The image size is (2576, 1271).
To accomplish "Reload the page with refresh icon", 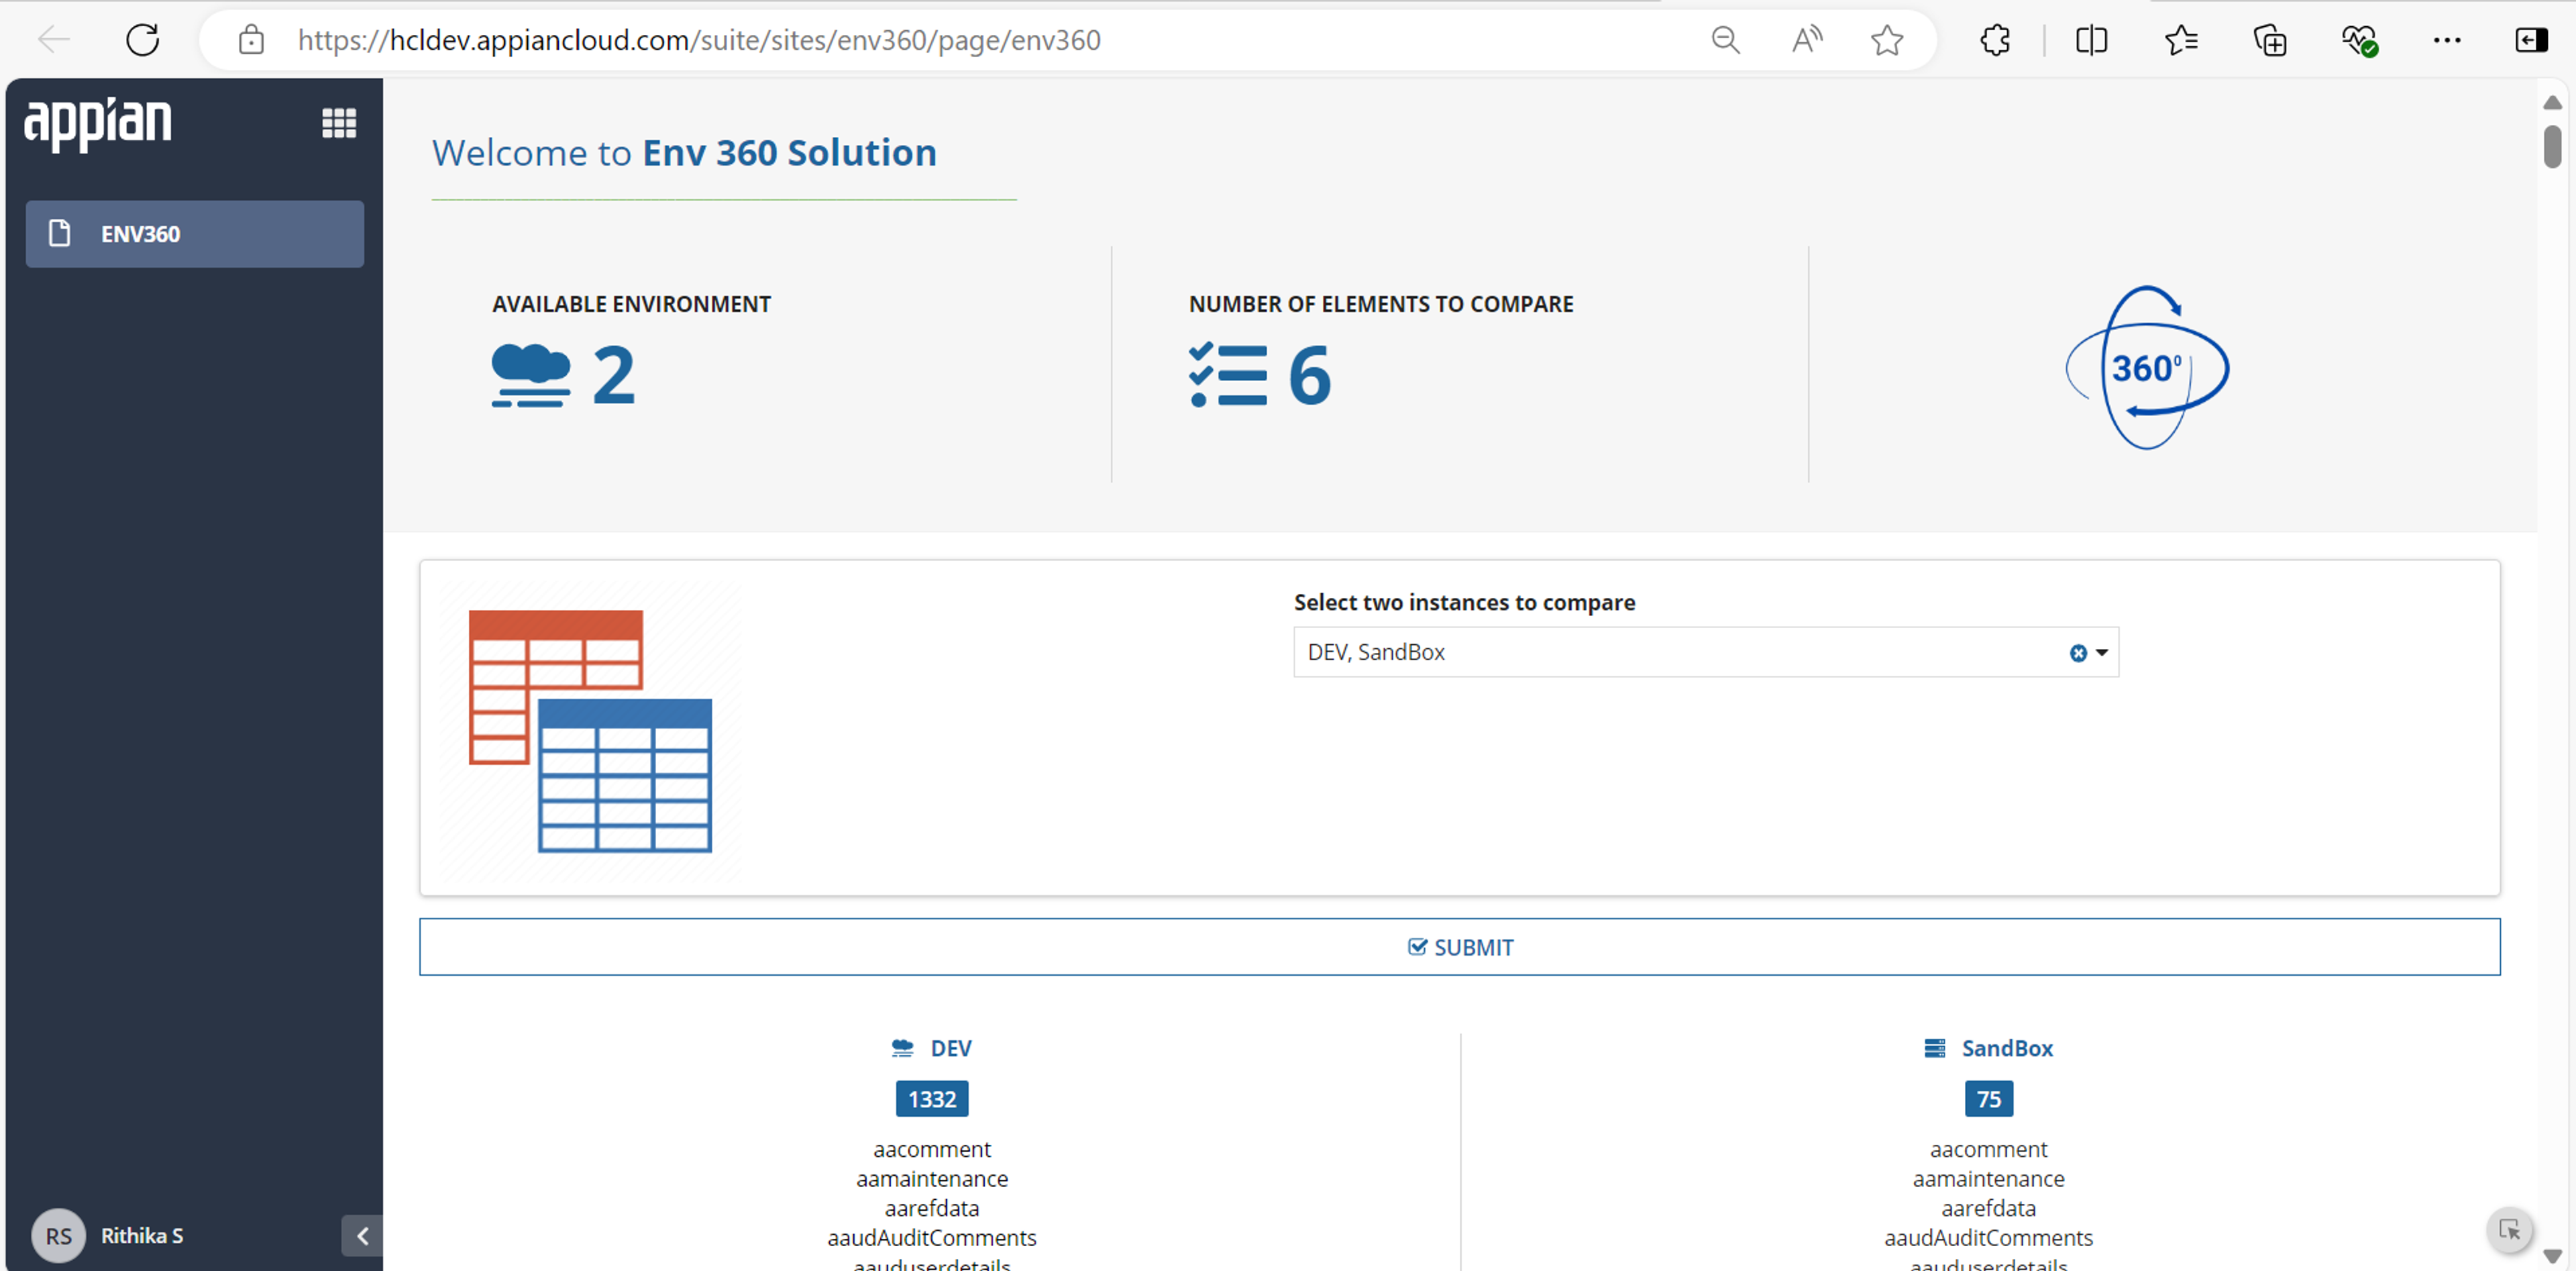I will [x=143, y=40].
